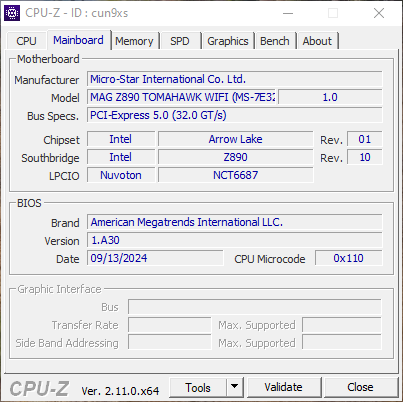Image resolution: width=403 pixels, height=402 pixels.
Task: Click the Model field MAG Z890 TOMAHAWK
Action: pos(182,97)
